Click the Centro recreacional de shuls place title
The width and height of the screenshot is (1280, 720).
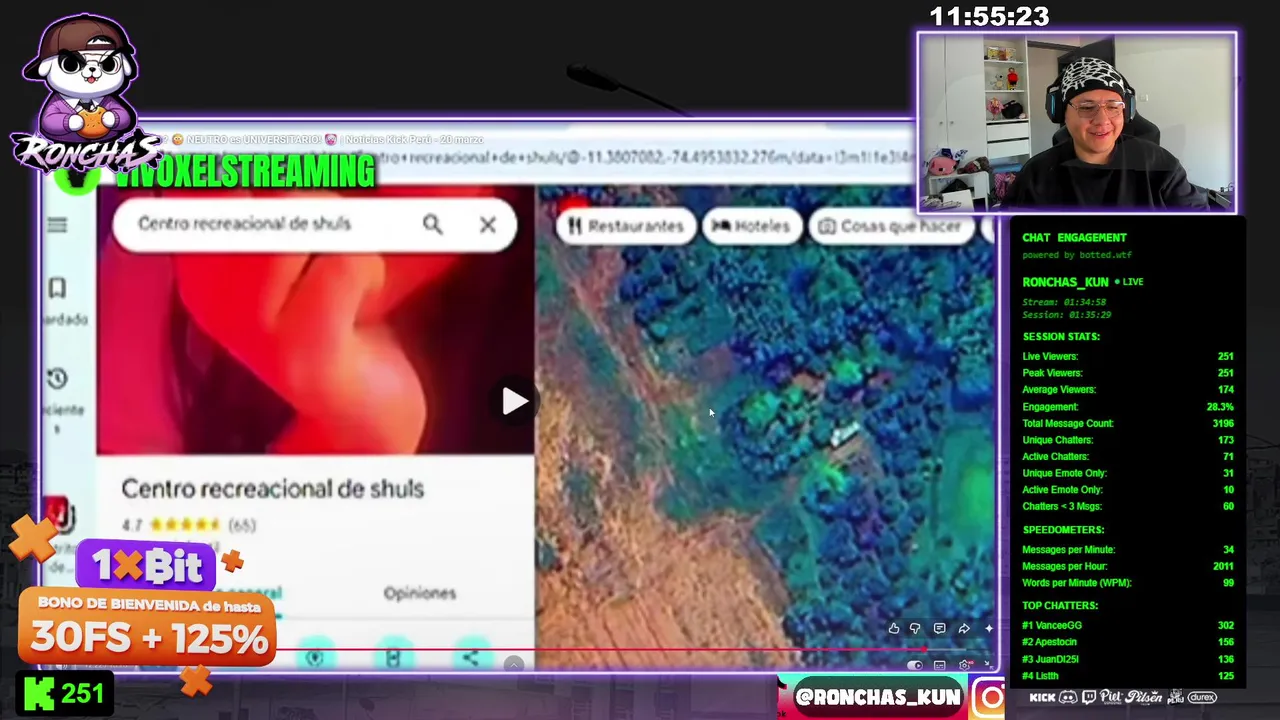pos(272,488)
